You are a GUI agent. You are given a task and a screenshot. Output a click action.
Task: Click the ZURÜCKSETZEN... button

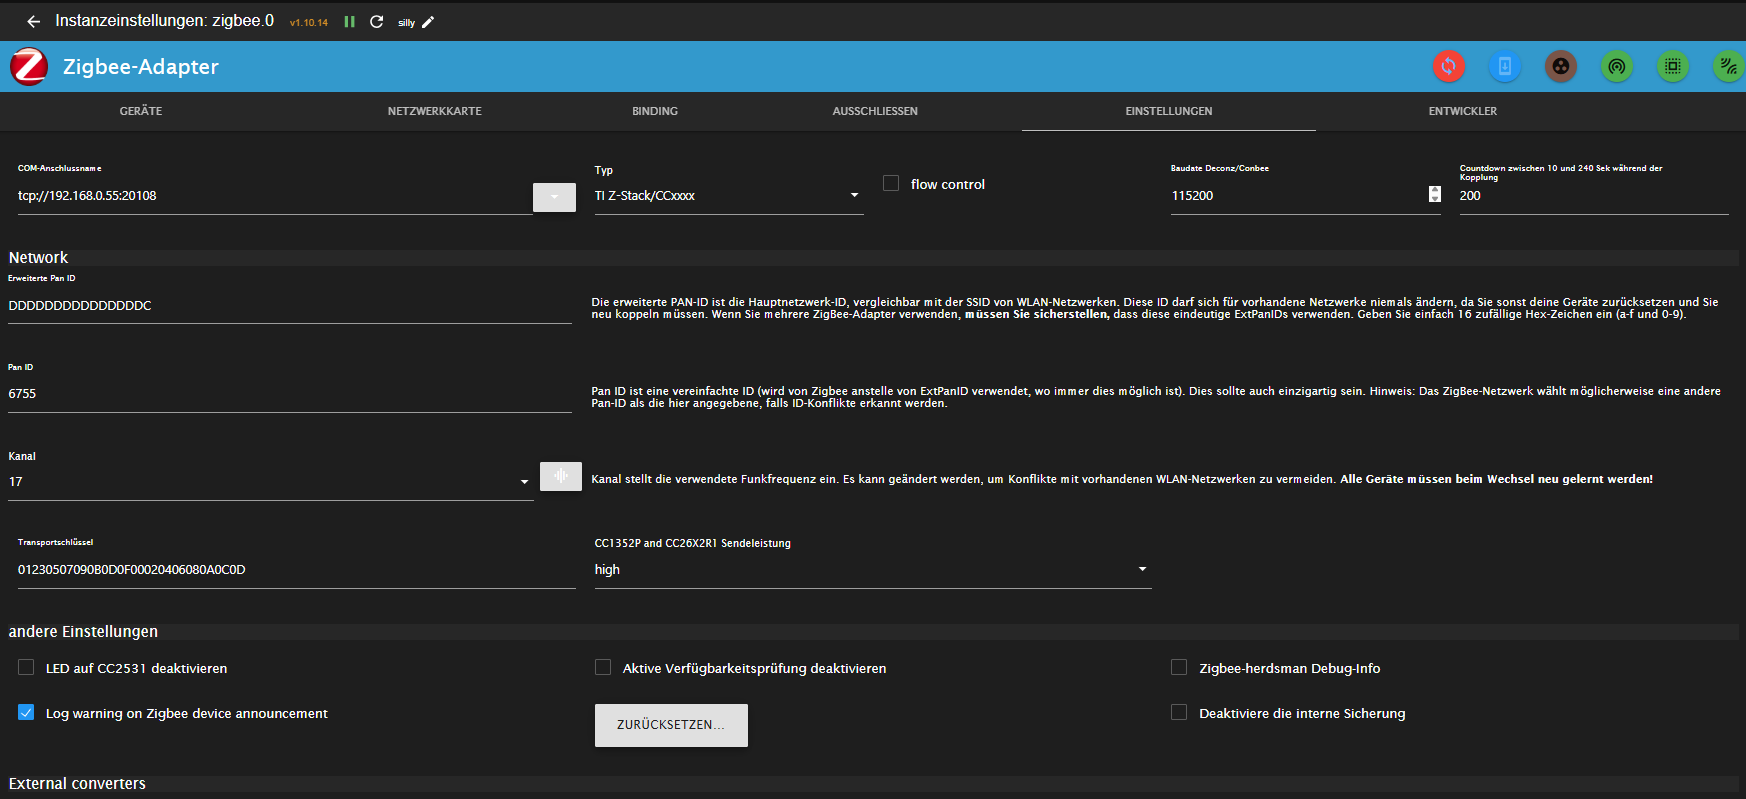pos(671,725)
